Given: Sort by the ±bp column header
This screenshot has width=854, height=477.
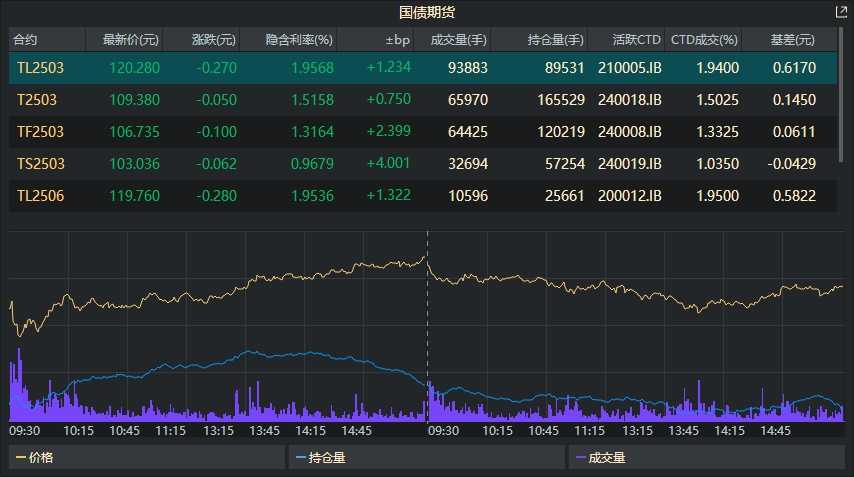Looking at the screenshot, I should 397,40.
